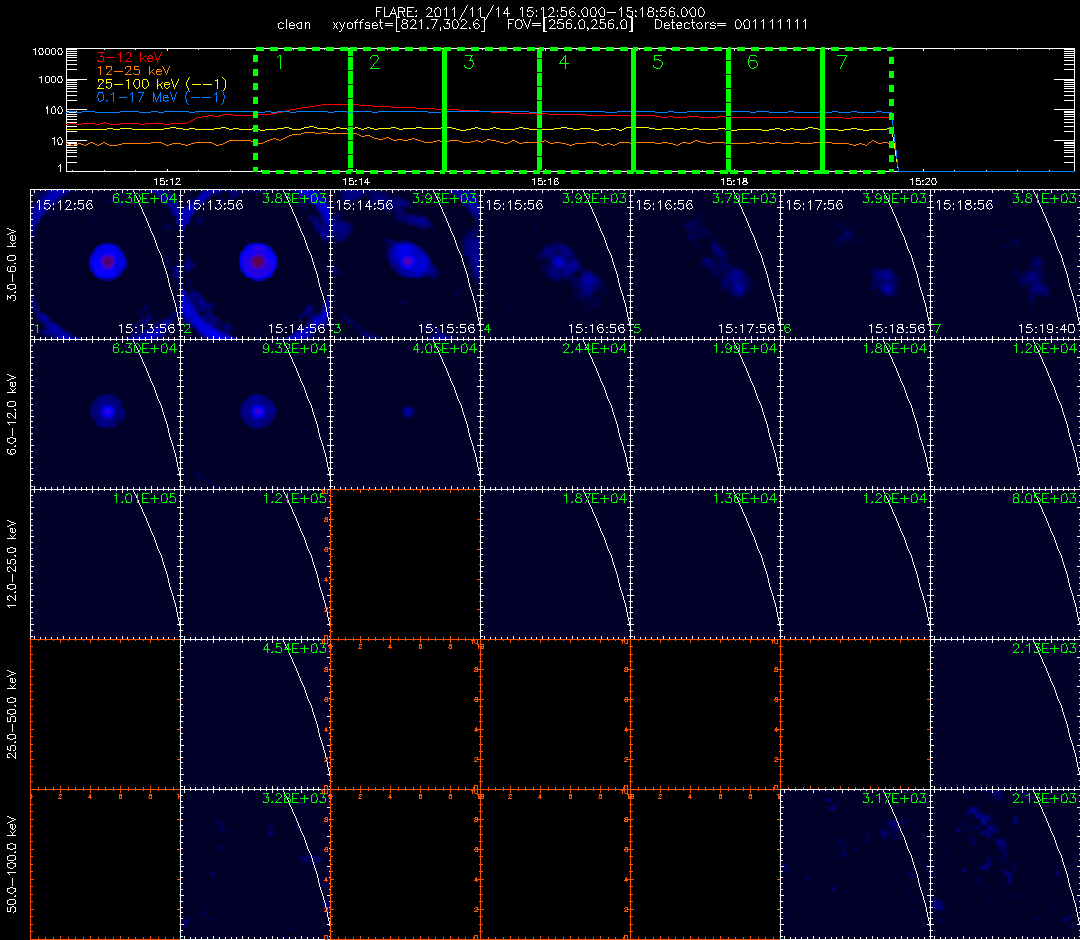Click the 15:14 tick label on the time axis
This screenshot has width=1080, height=940.
pos(356,181)
